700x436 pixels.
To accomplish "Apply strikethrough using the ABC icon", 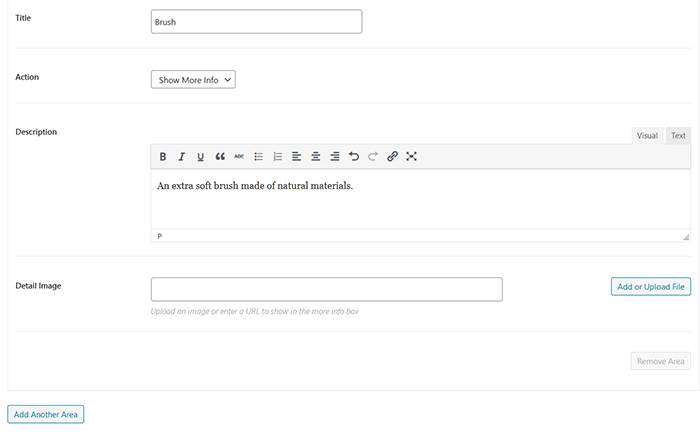I will click(x=239, y=157).
